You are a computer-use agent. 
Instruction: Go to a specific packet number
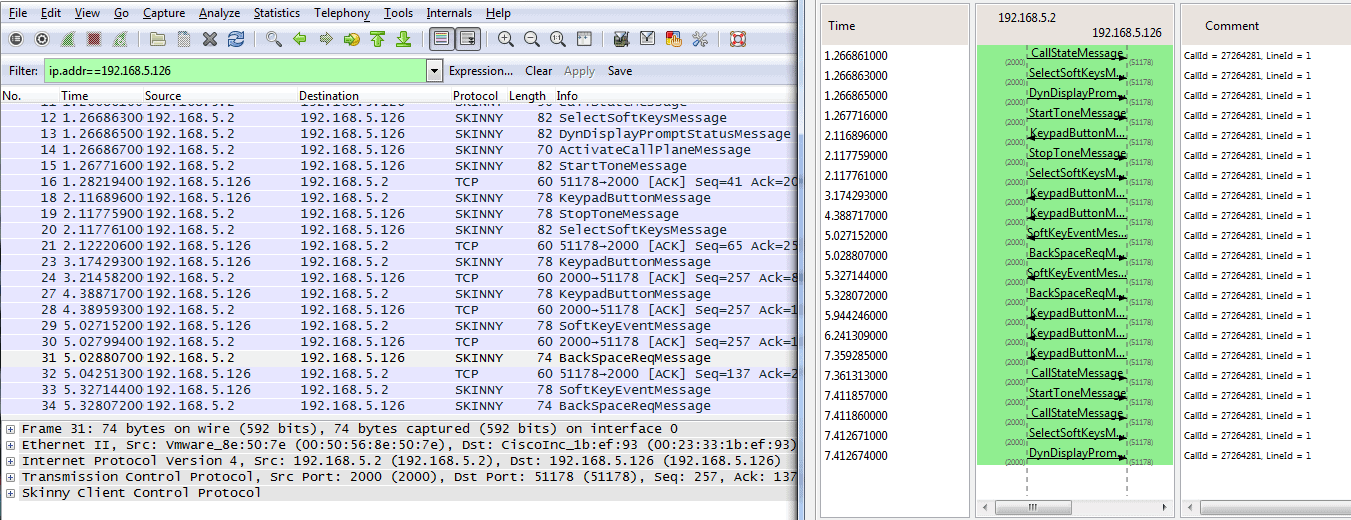[x=352, y=39]
